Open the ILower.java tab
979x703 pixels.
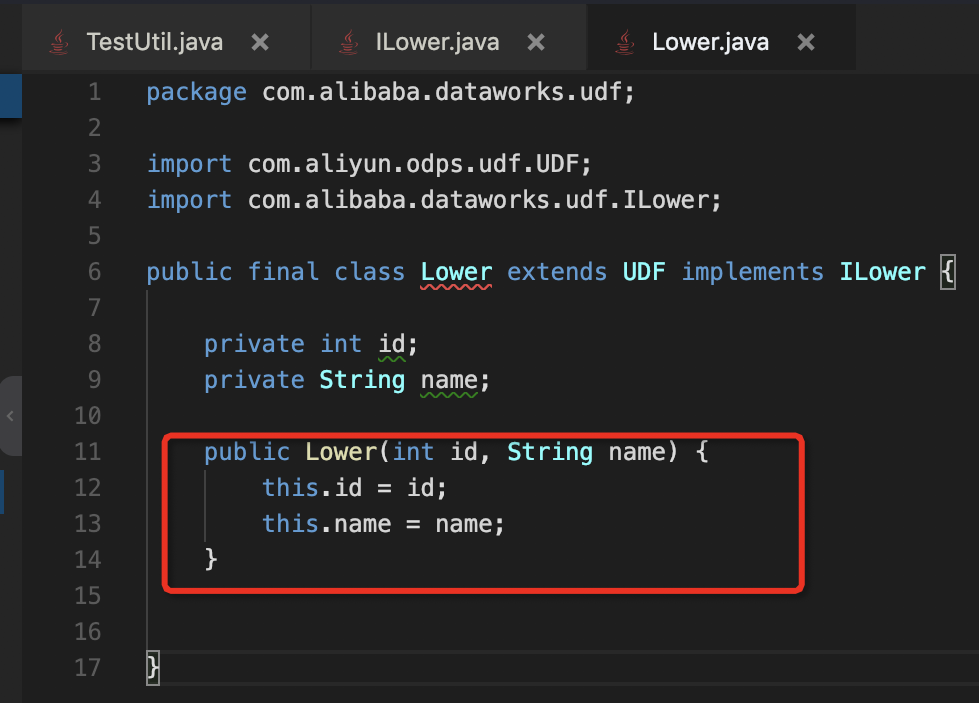click(437, 42)
